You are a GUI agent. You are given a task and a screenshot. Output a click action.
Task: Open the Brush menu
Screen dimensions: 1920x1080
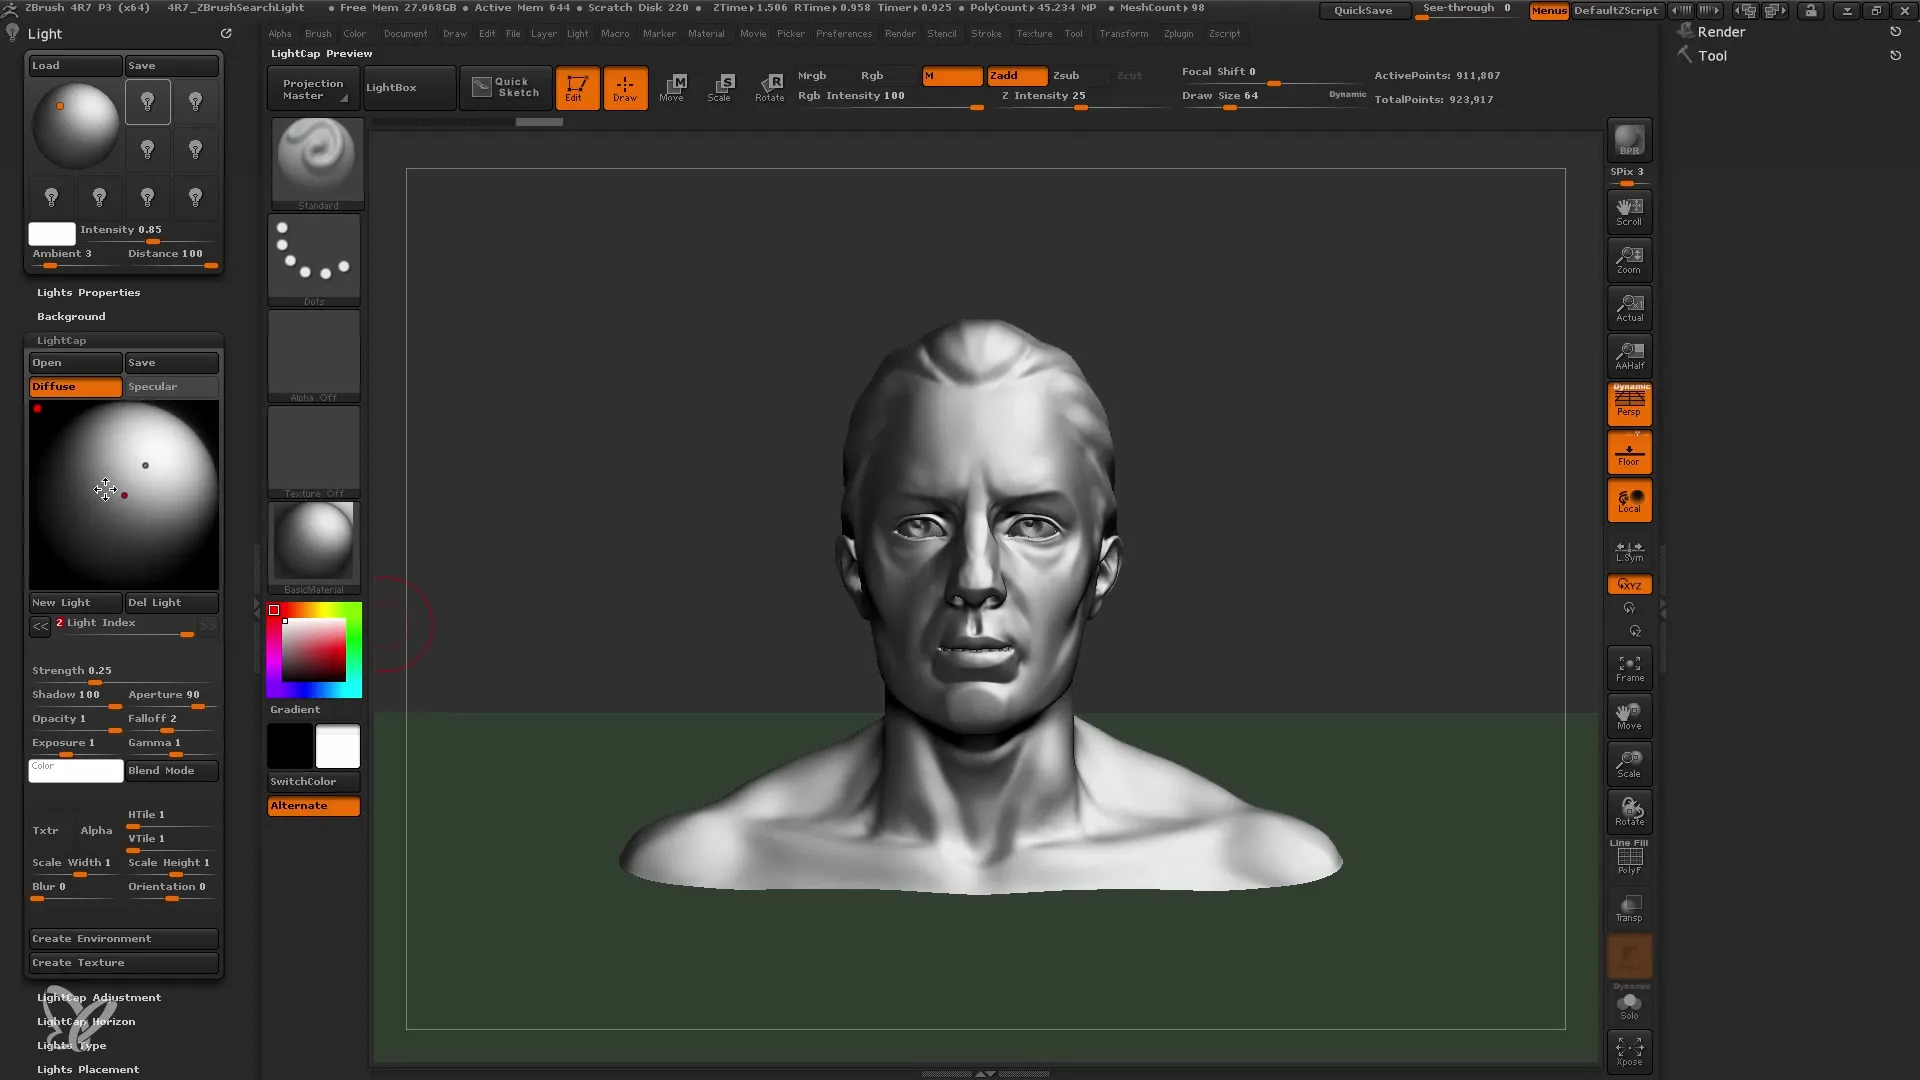(318, 33)
